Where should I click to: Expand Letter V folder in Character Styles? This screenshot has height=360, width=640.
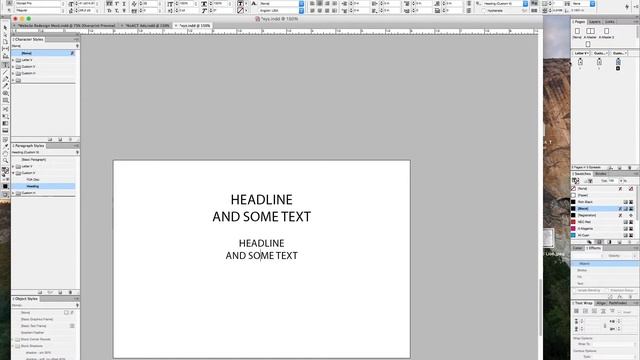click(x=13, y=60)
